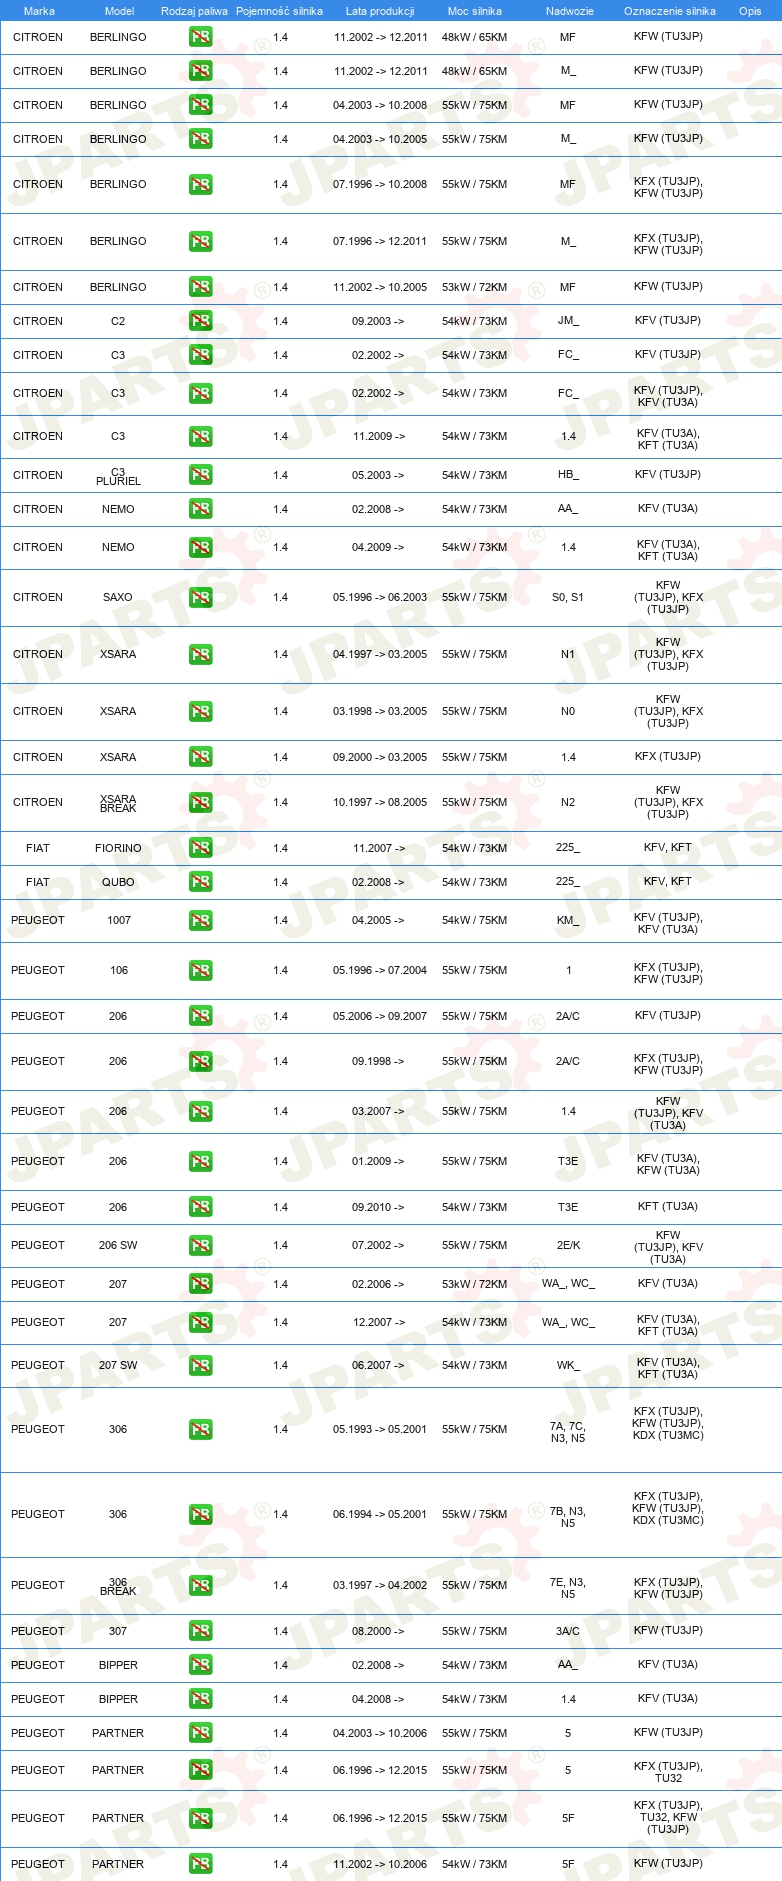
Task: Select the SAXO model cell
Action: coord(118,597)
